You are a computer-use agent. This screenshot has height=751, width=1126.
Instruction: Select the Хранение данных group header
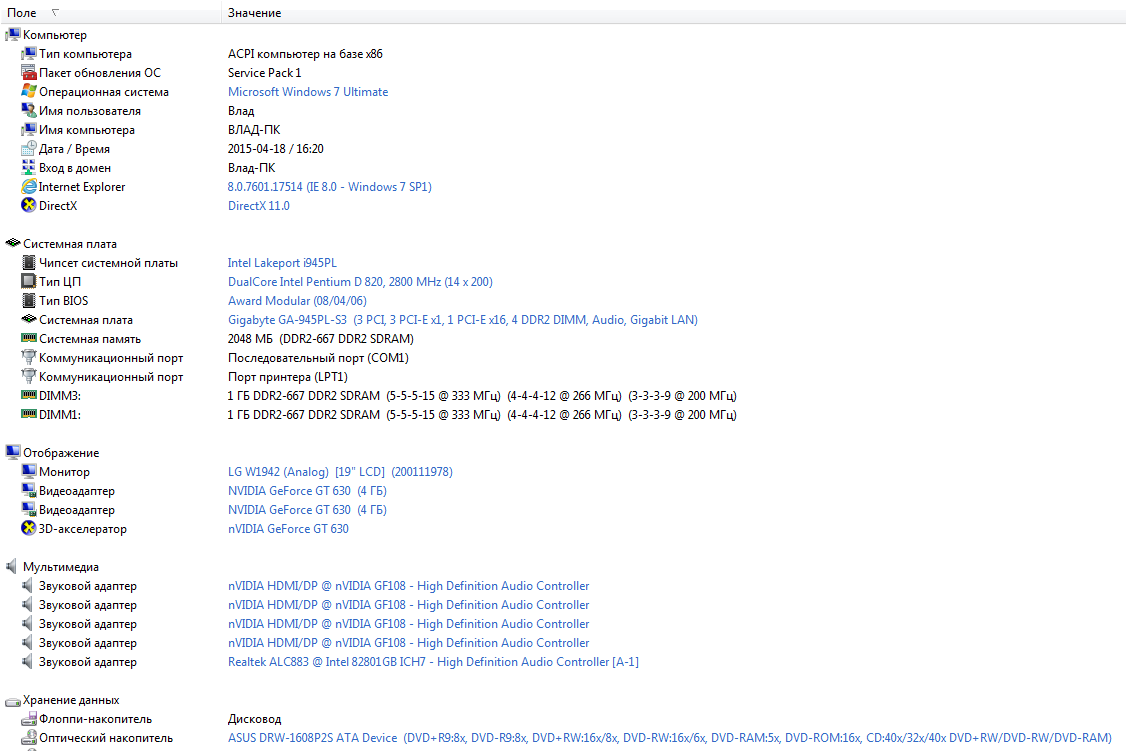[71, 700]
